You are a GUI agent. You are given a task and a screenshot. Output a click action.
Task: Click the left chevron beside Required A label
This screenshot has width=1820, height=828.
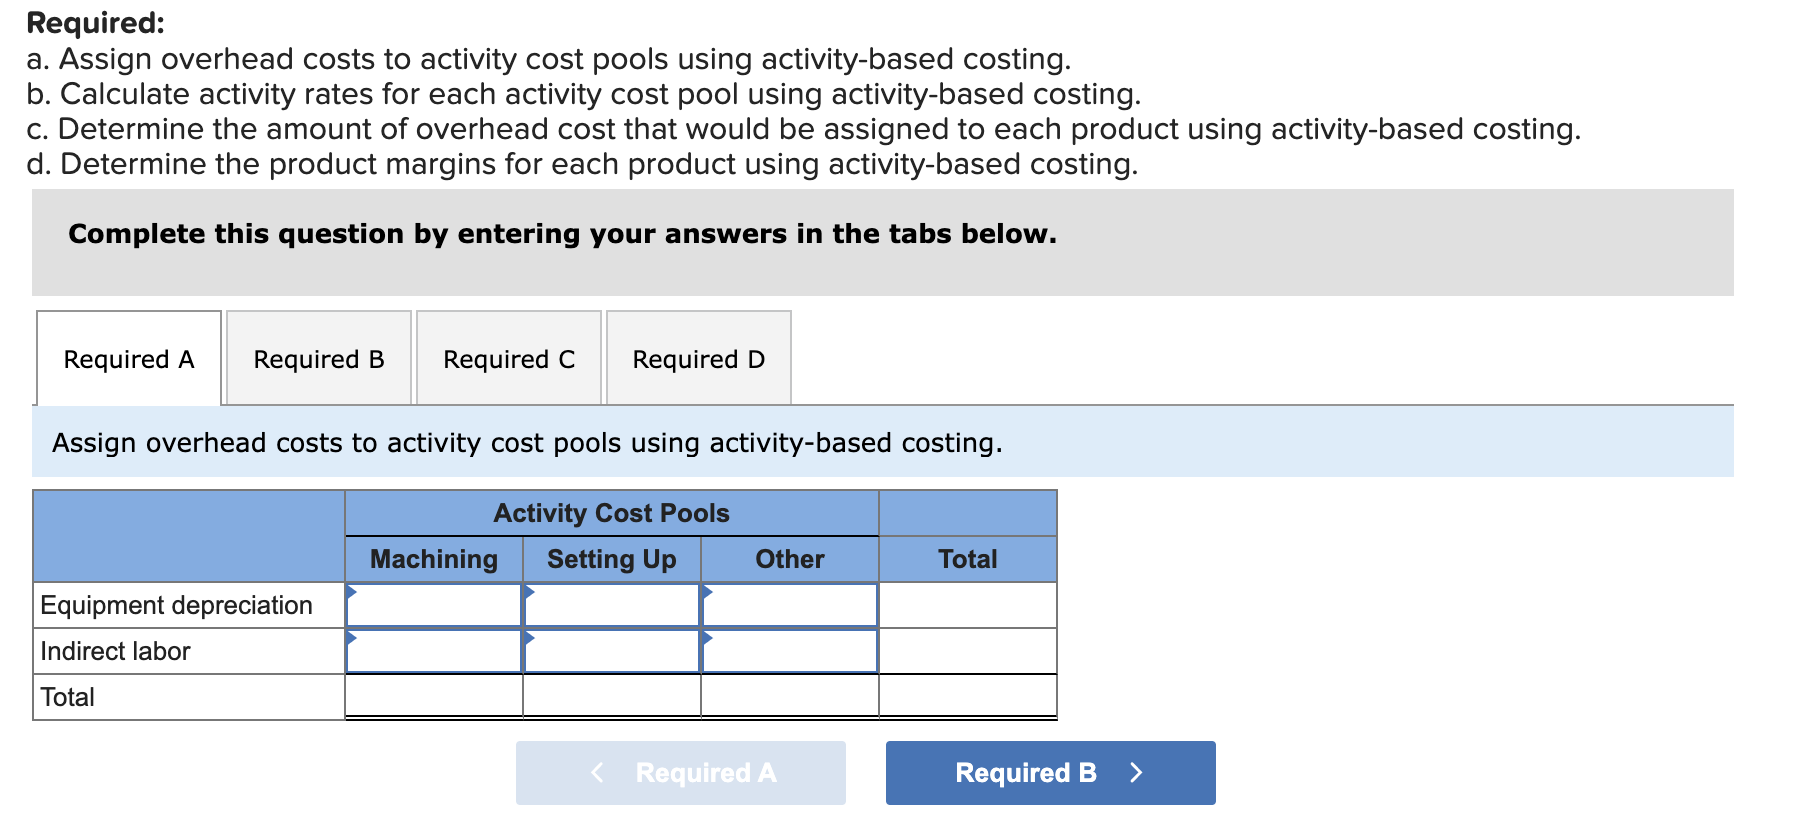coord(596,772)
